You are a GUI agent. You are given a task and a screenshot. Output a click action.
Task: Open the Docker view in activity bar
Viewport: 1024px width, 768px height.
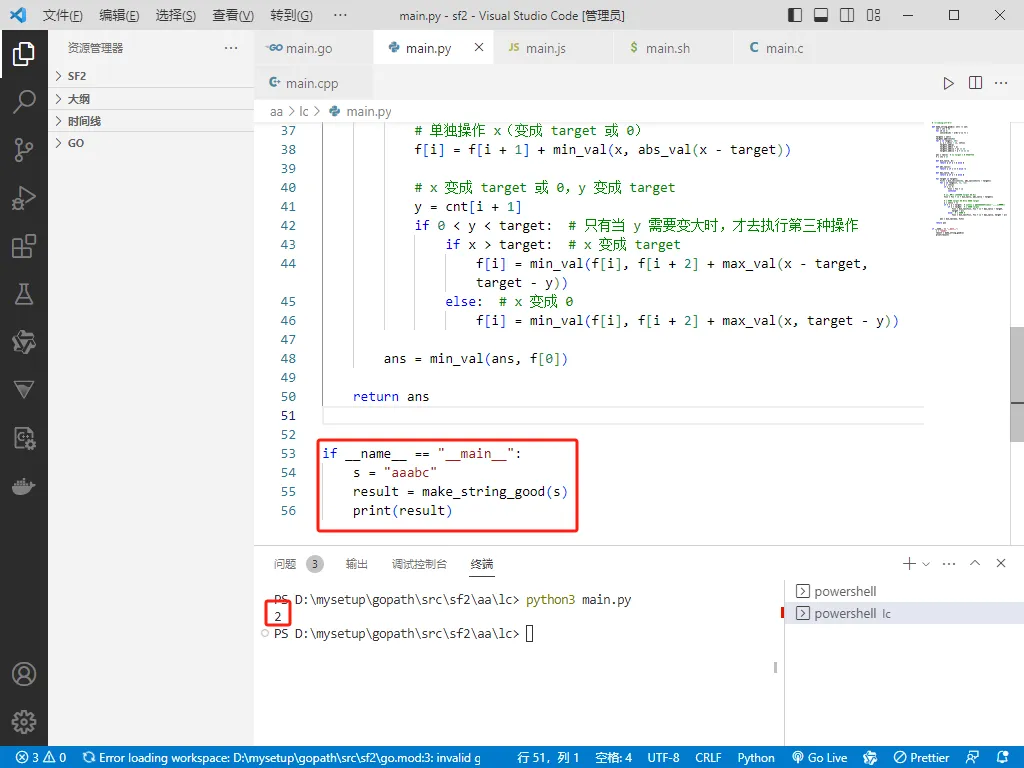(x=24, y=487)
